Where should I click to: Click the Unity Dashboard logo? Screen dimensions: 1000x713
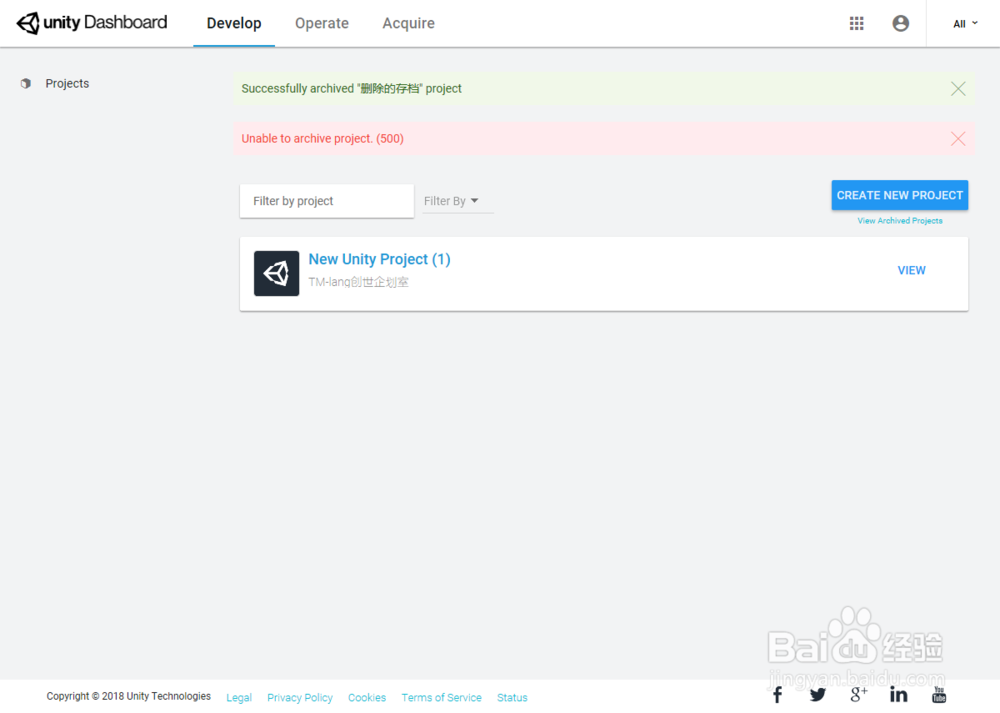click(x=92, y=23)
